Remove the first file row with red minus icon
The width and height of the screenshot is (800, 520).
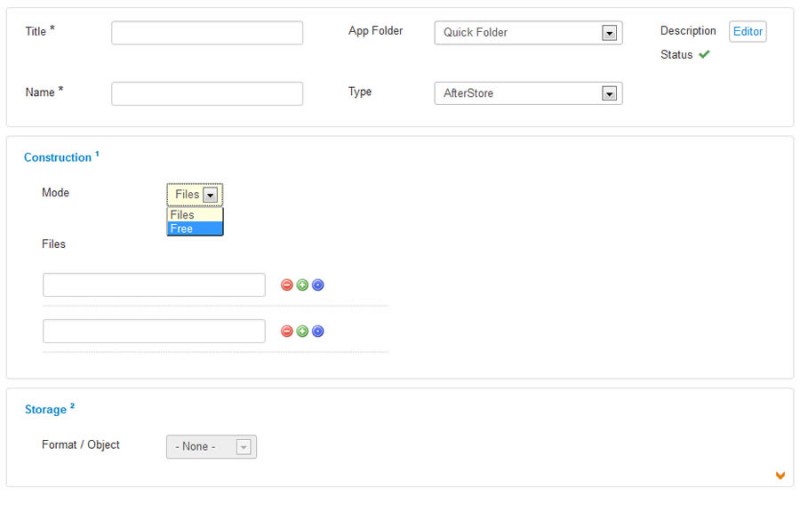(287, 285)
